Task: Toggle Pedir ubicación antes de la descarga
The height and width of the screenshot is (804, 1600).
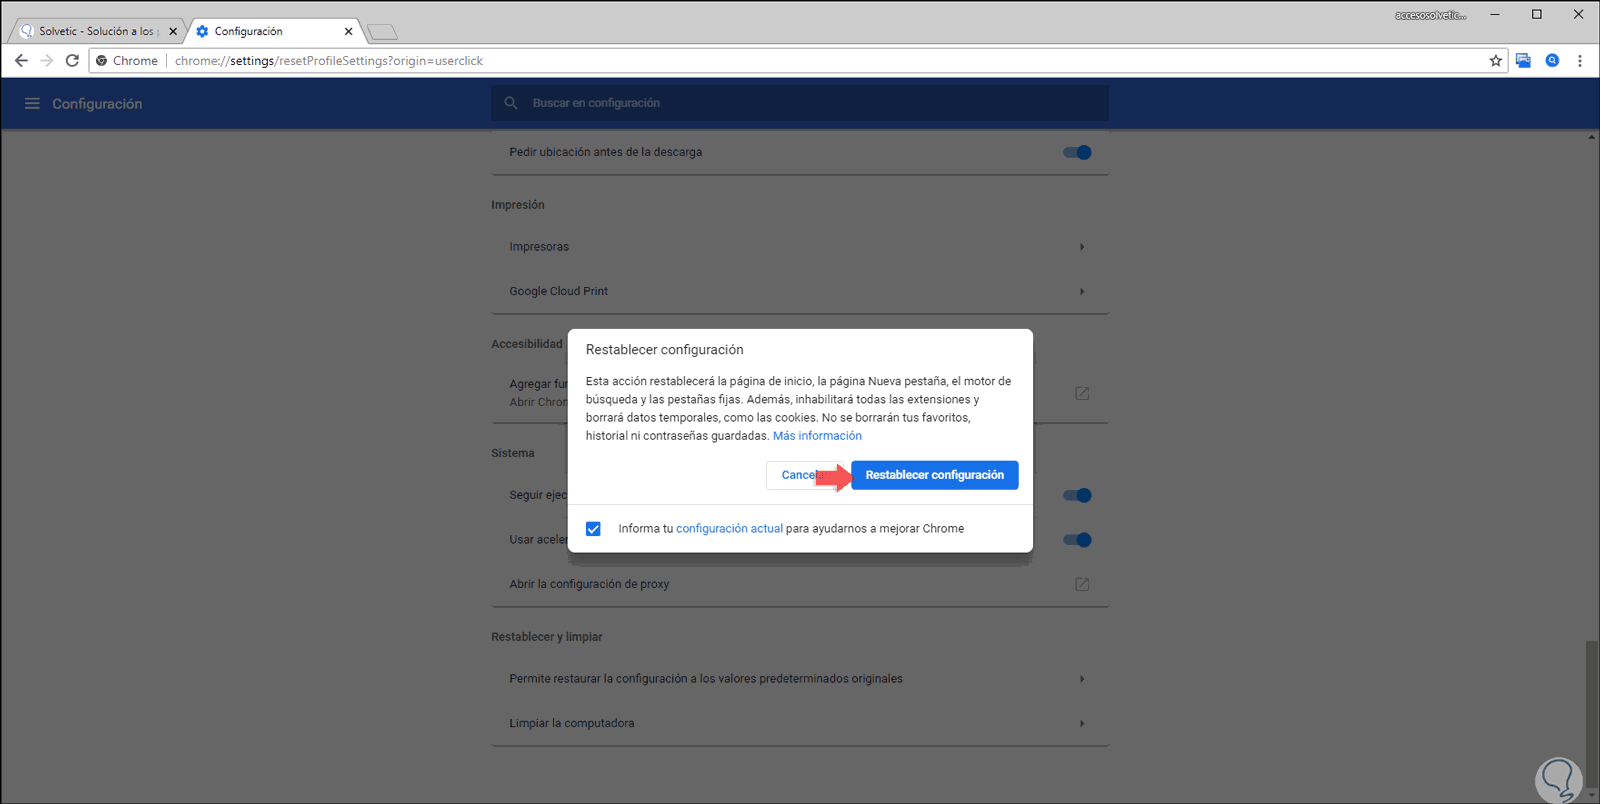Action: (1077, 152)
